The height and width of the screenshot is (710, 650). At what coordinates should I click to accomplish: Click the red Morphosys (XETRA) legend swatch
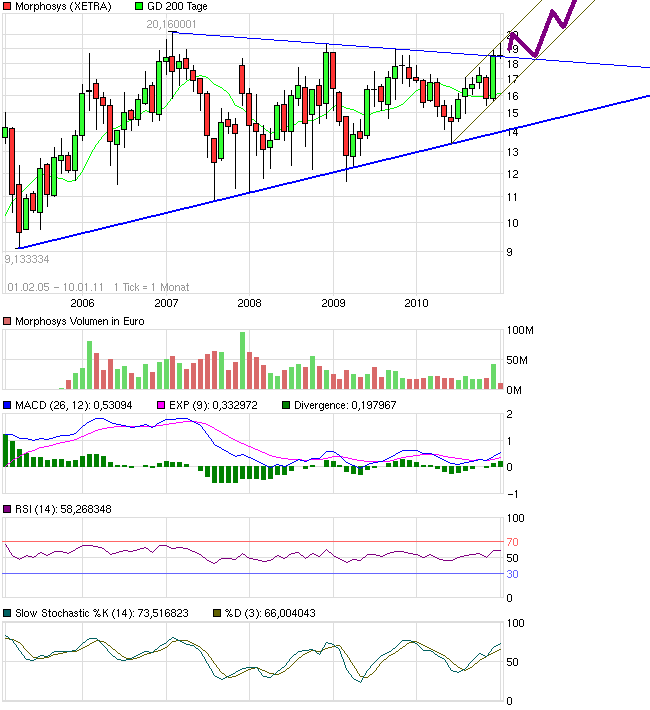[7, 6]
